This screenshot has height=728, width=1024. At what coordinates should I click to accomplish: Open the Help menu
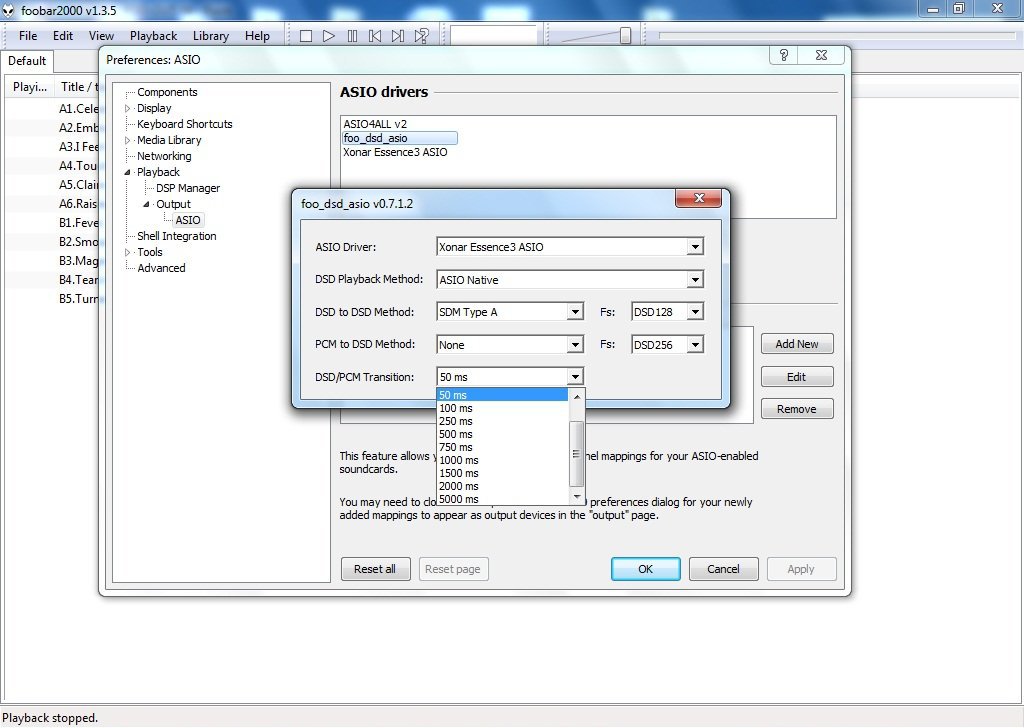click(257, 36)
